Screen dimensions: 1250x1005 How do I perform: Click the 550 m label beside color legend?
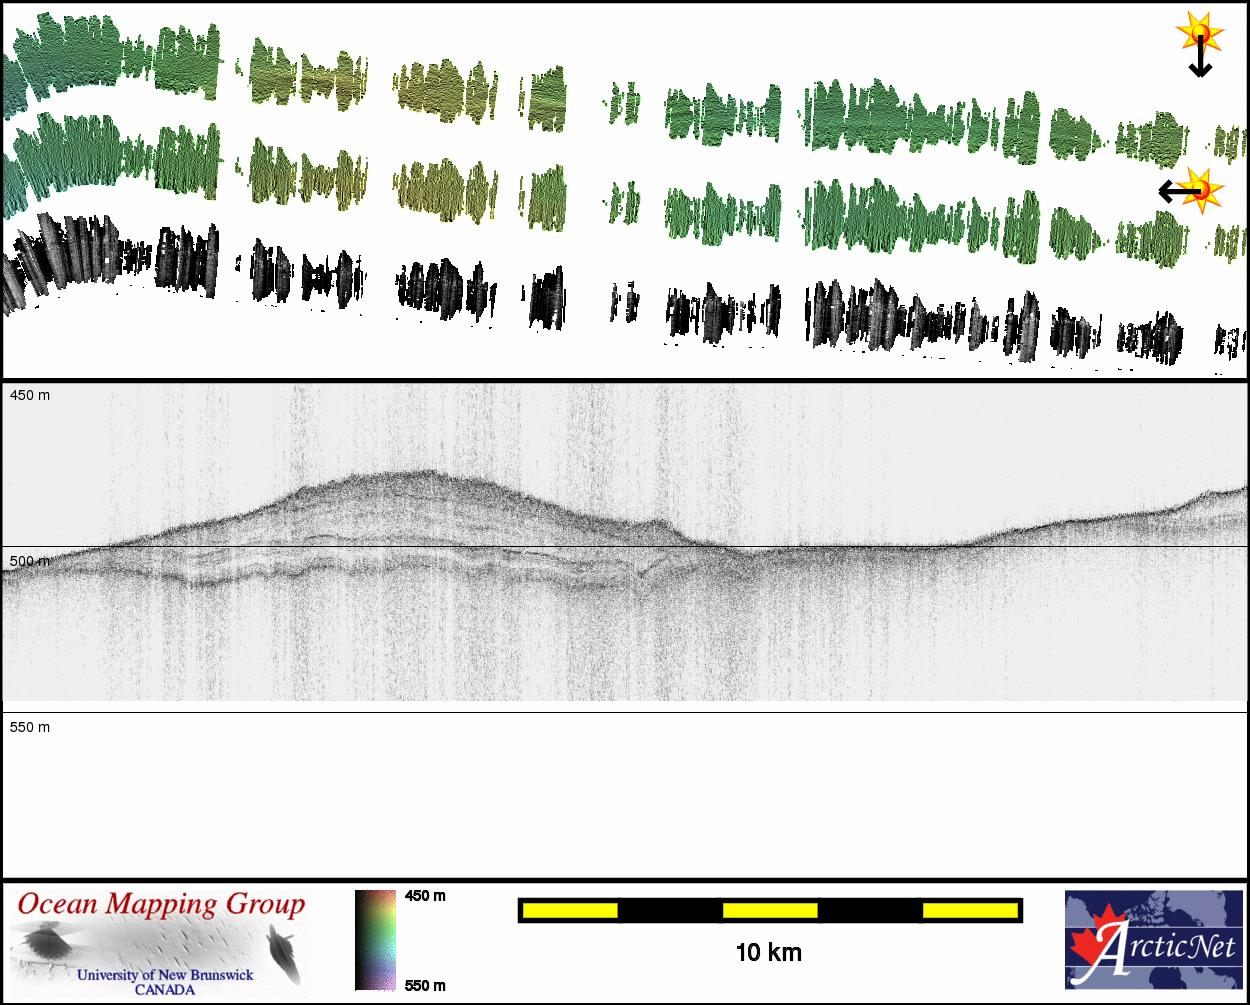425,986
